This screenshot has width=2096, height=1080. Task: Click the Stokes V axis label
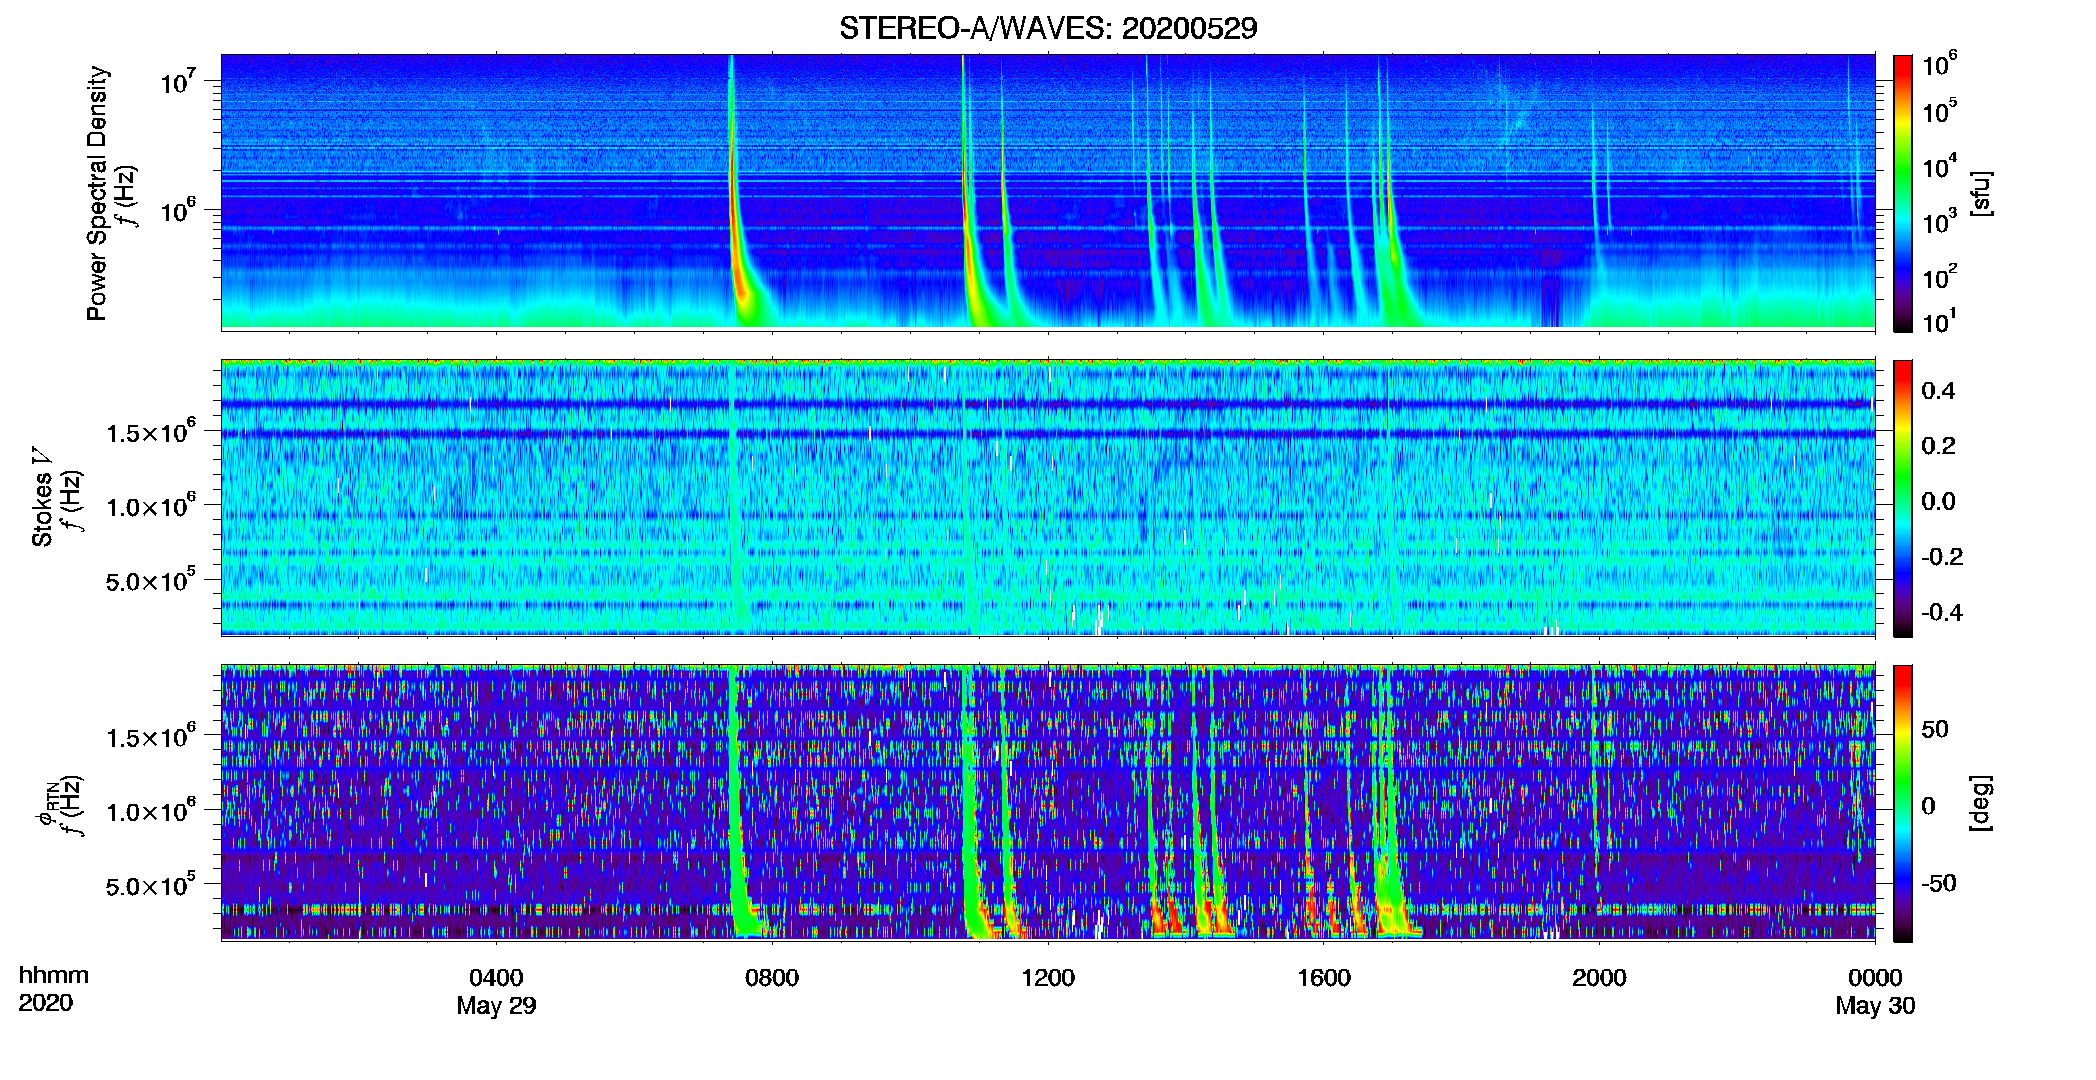42,497
